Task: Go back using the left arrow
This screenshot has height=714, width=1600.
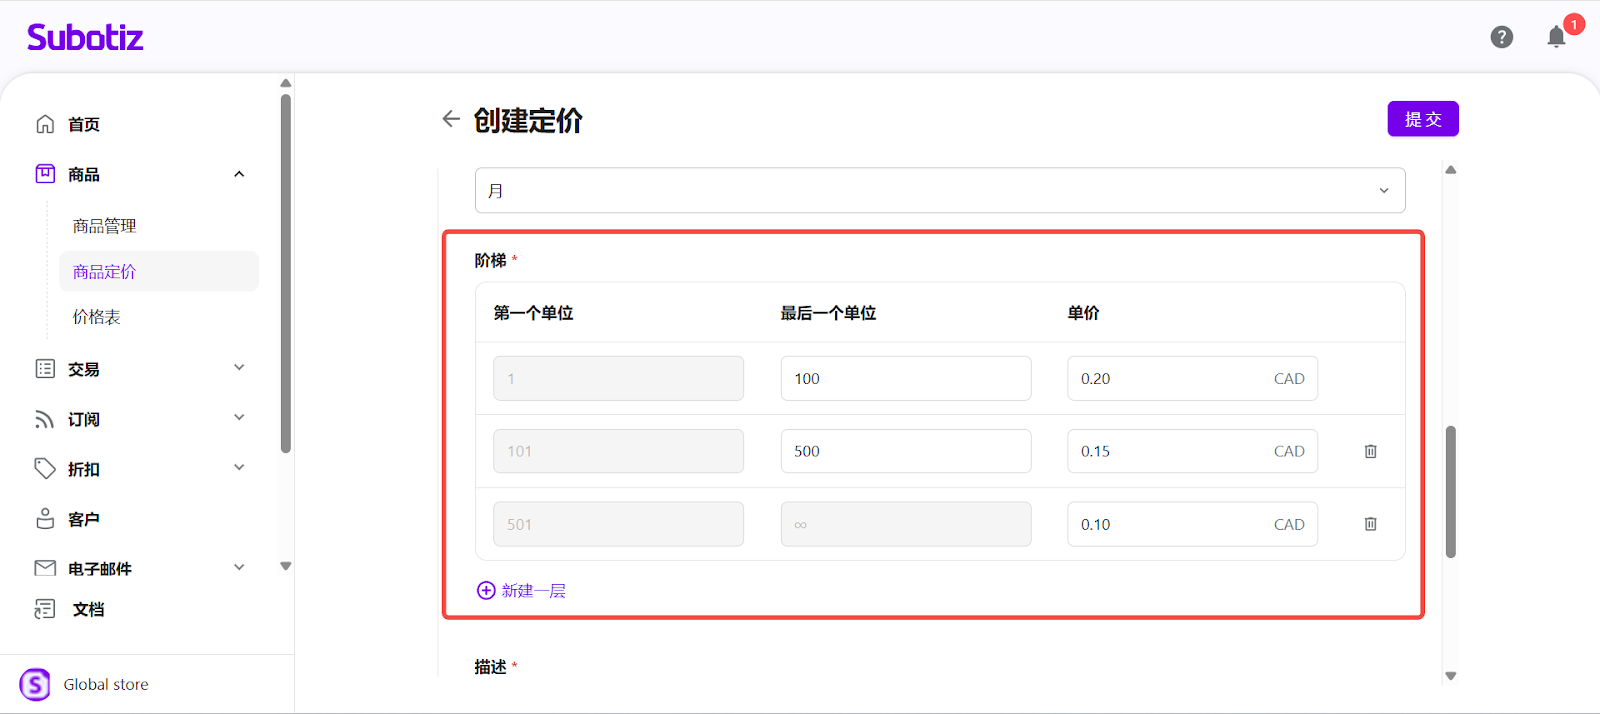Action: (451, 119)
